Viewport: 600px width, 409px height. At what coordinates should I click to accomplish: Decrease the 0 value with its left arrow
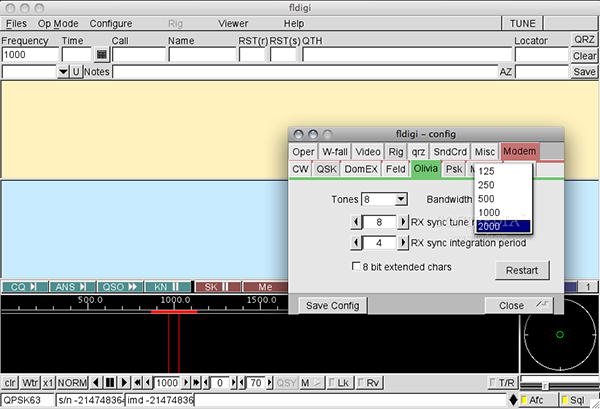click(x=206, y=382)
